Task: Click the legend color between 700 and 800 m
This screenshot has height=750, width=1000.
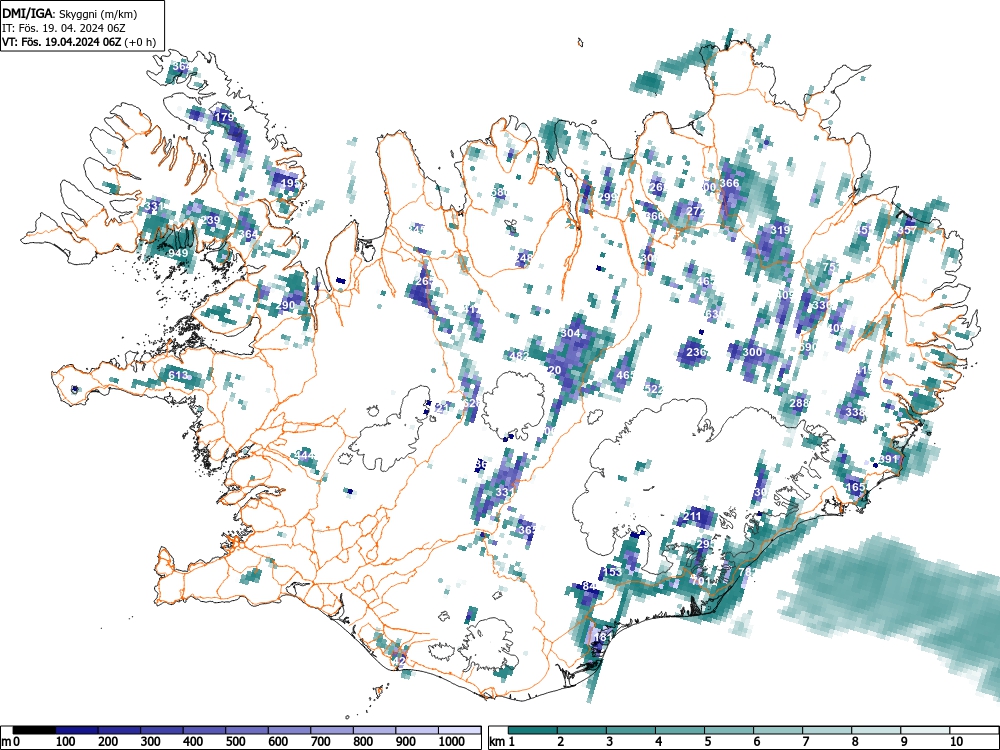Action: point(332,730)
